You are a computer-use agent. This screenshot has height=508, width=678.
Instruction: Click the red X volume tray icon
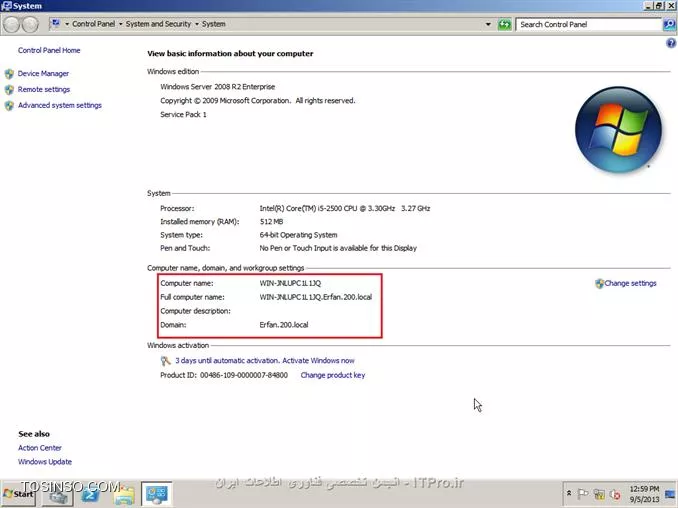(x=614, y=494)
